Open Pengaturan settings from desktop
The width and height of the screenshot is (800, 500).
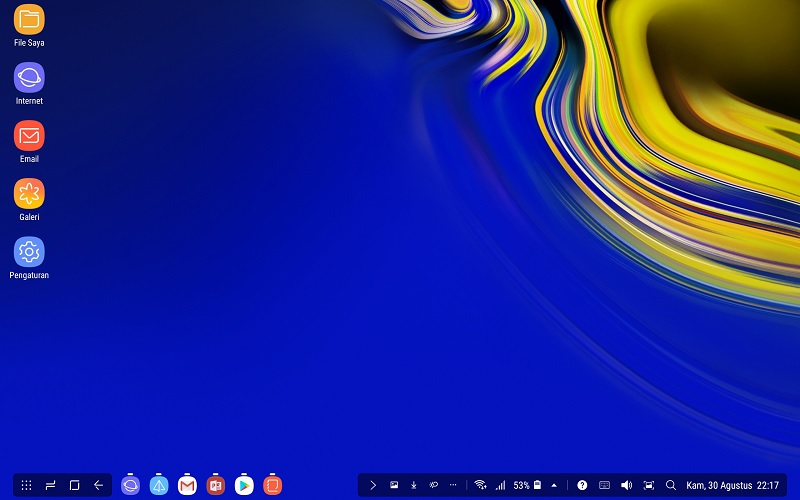29,252
